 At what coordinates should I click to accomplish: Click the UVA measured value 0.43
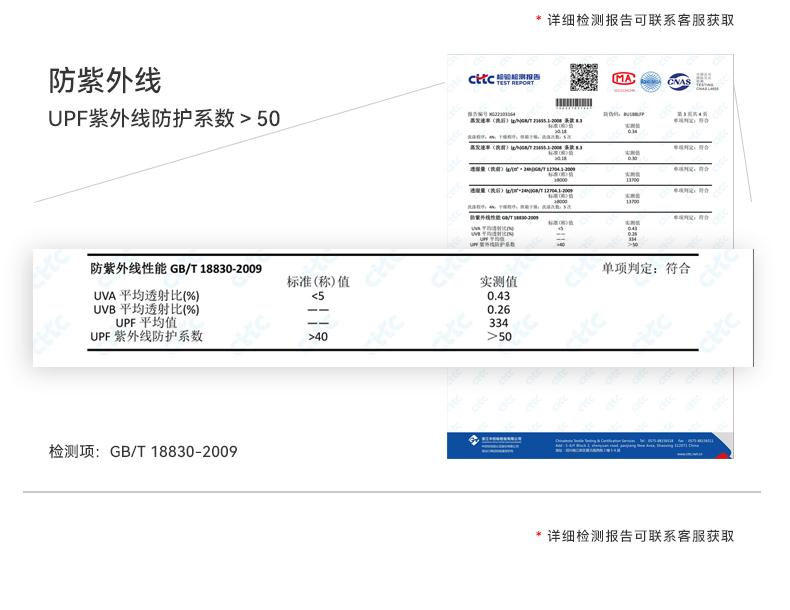click(x=498, y=297)
